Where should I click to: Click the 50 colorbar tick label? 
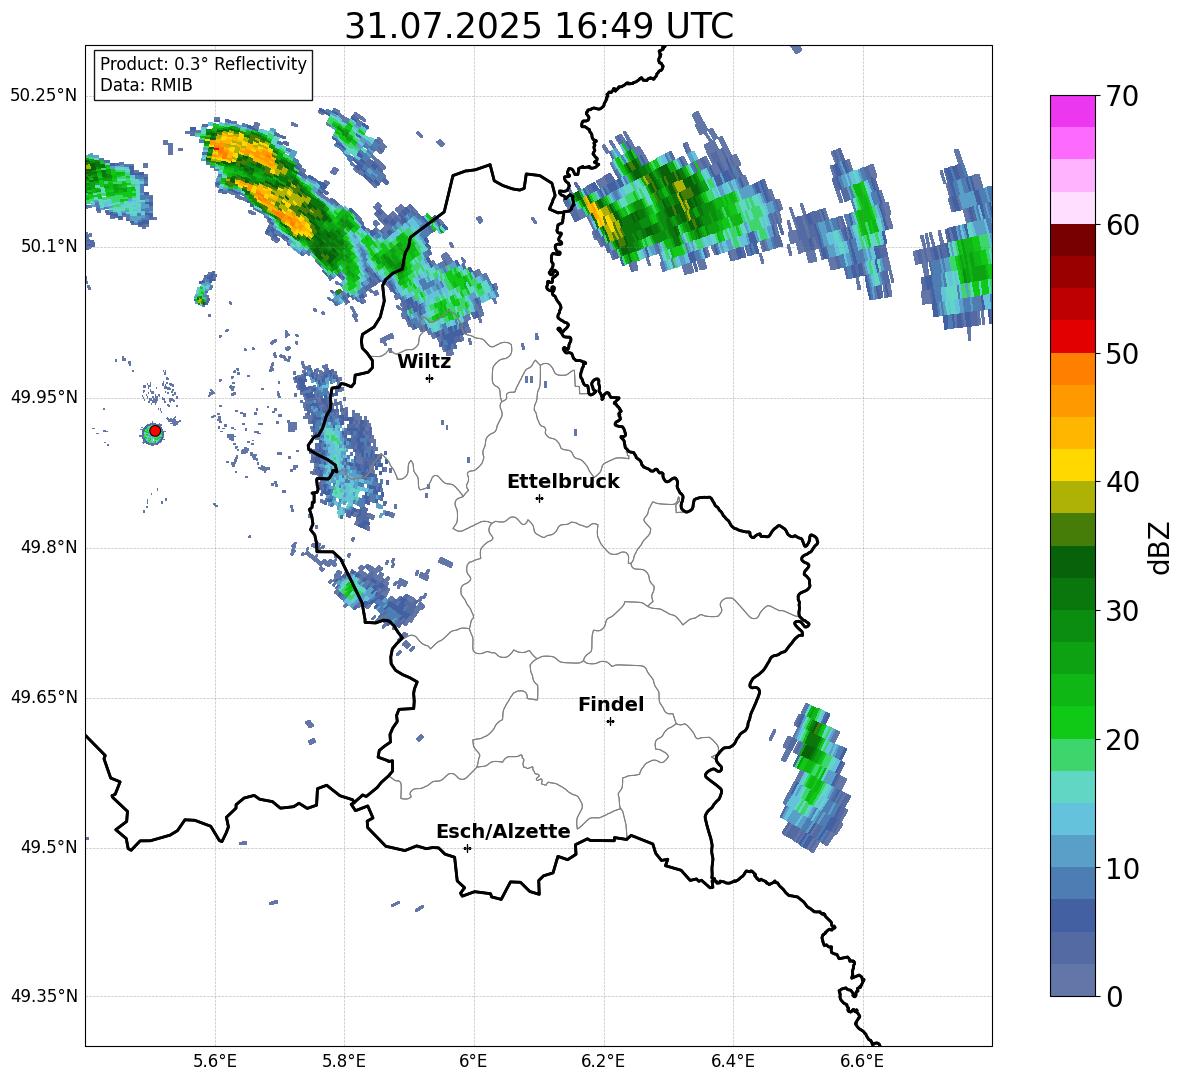tap(1121, 354)
